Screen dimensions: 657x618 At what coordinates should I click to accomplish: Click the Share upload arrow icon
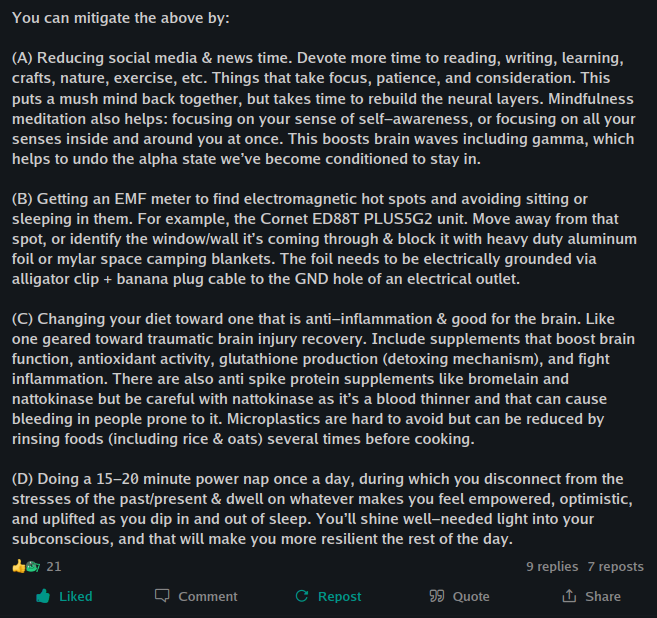pyautogui.click(x=569, y=596)
